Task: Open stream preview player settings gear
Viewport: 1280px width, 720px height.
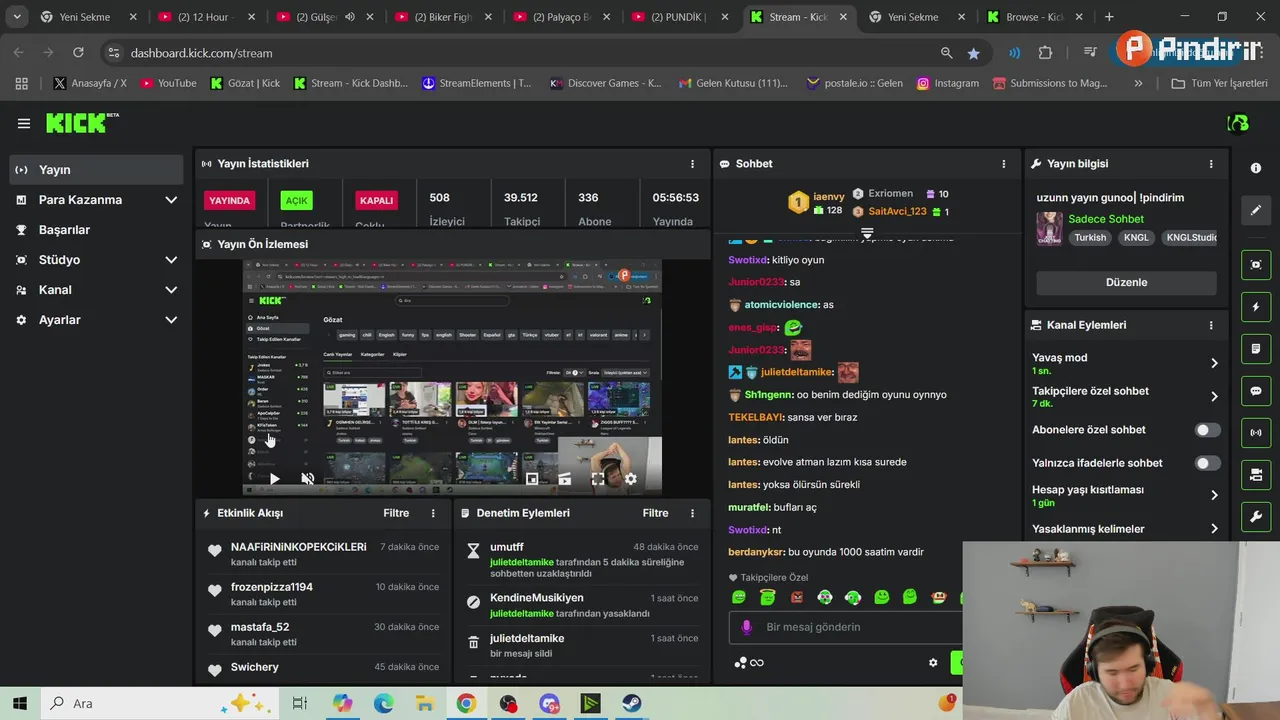Action: (x=631, y=479)
